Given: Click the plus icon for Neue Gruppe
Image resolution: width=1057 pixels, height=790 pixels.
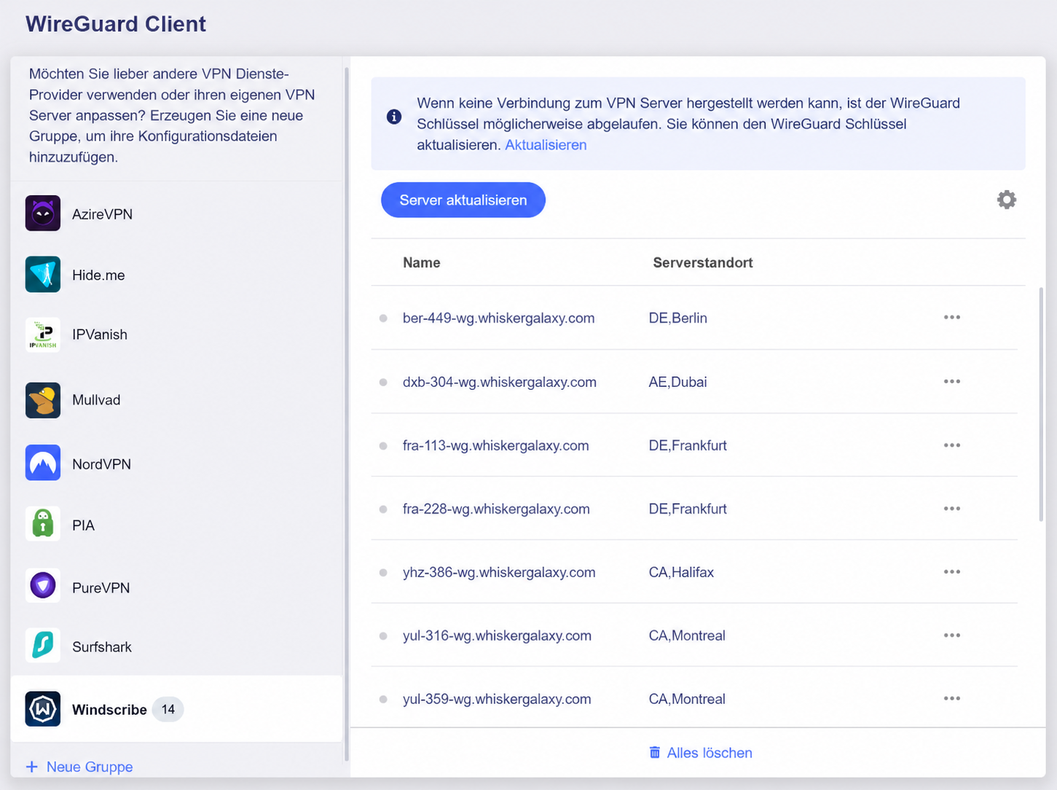Looking at the screenshot, I should pos(32,766).
